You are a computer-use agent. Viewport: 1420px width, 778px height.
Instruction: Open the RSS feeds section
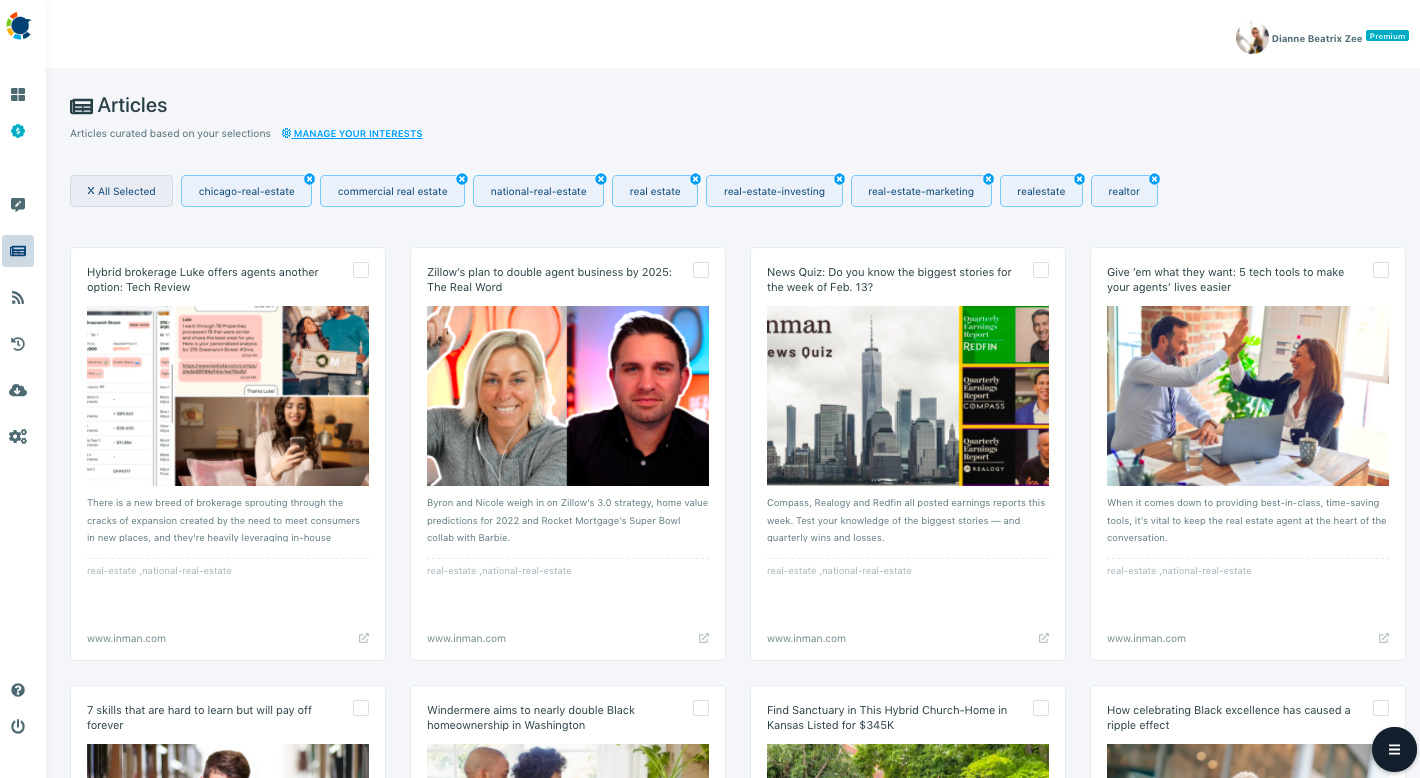click(17, 297)
